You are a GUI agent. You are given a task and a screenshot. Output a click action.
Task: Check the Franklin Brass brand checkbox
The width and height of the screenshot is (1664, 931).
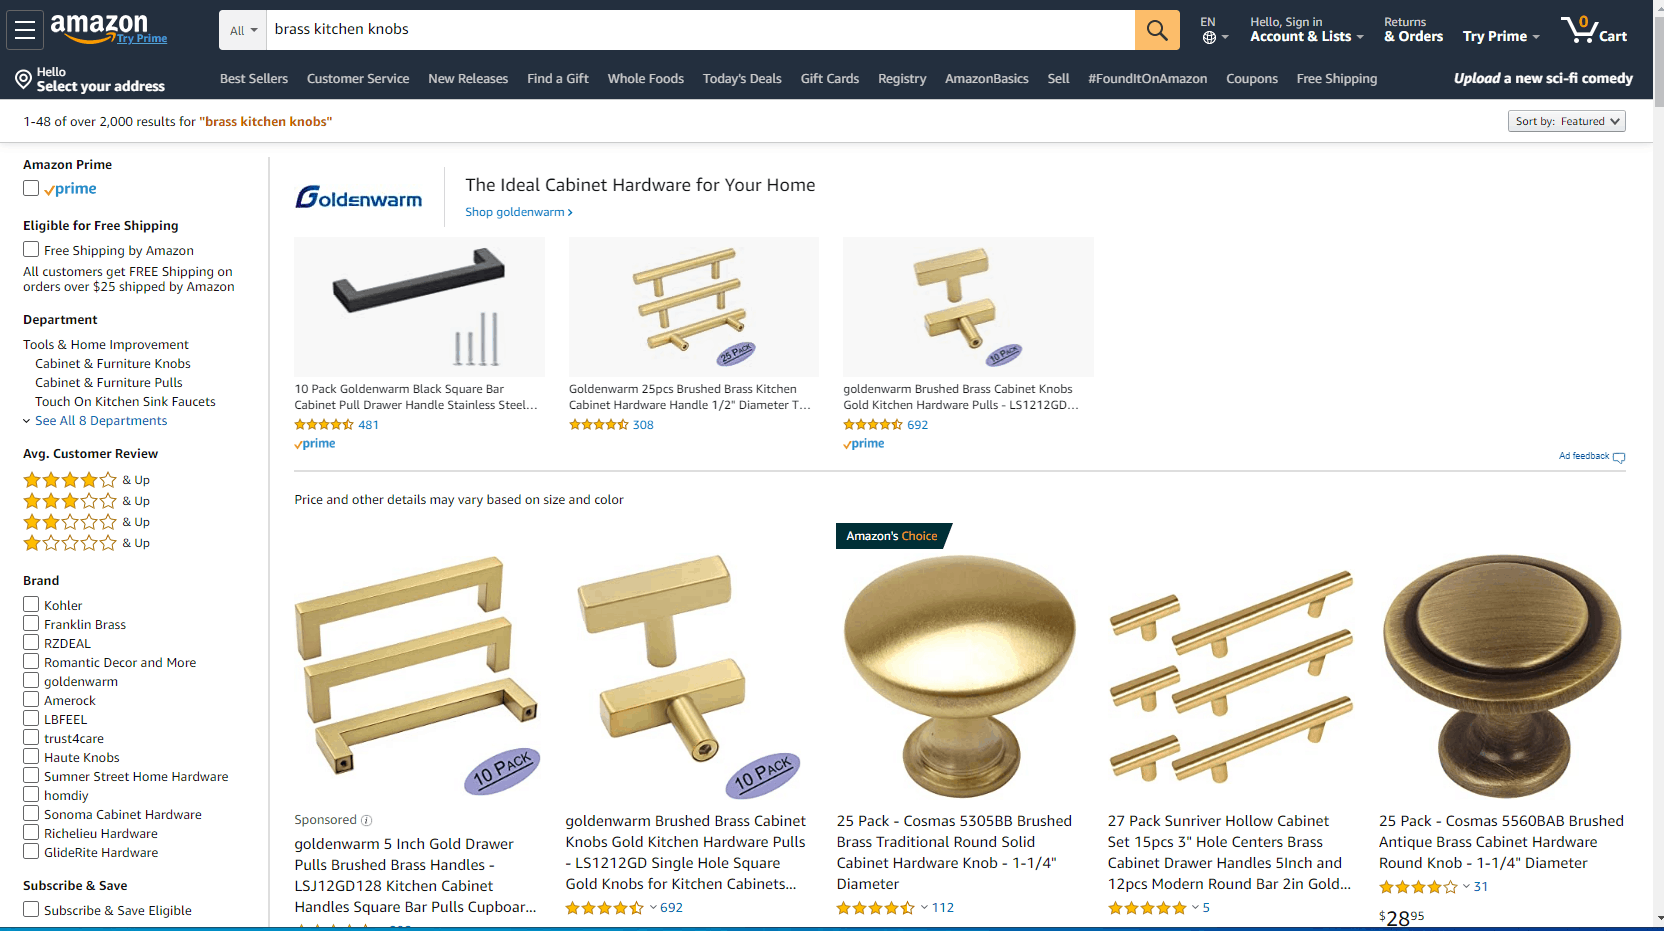[x=31, y=624]
